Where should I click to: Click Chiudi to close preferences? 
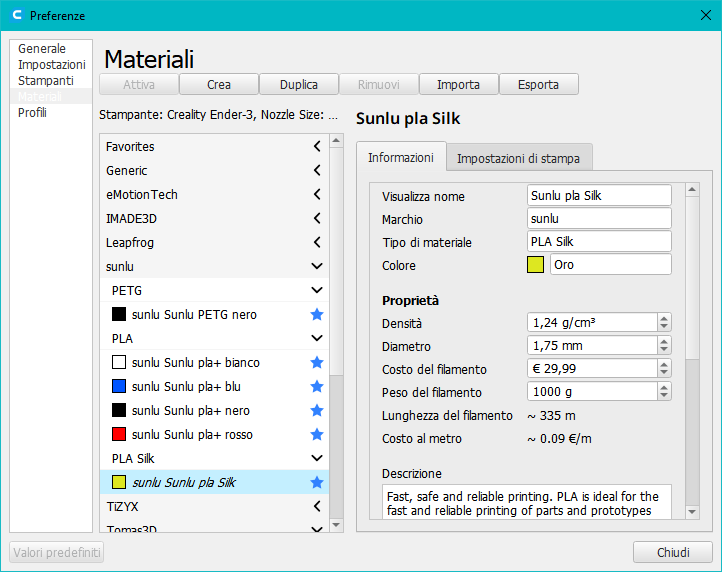[672, 552]
